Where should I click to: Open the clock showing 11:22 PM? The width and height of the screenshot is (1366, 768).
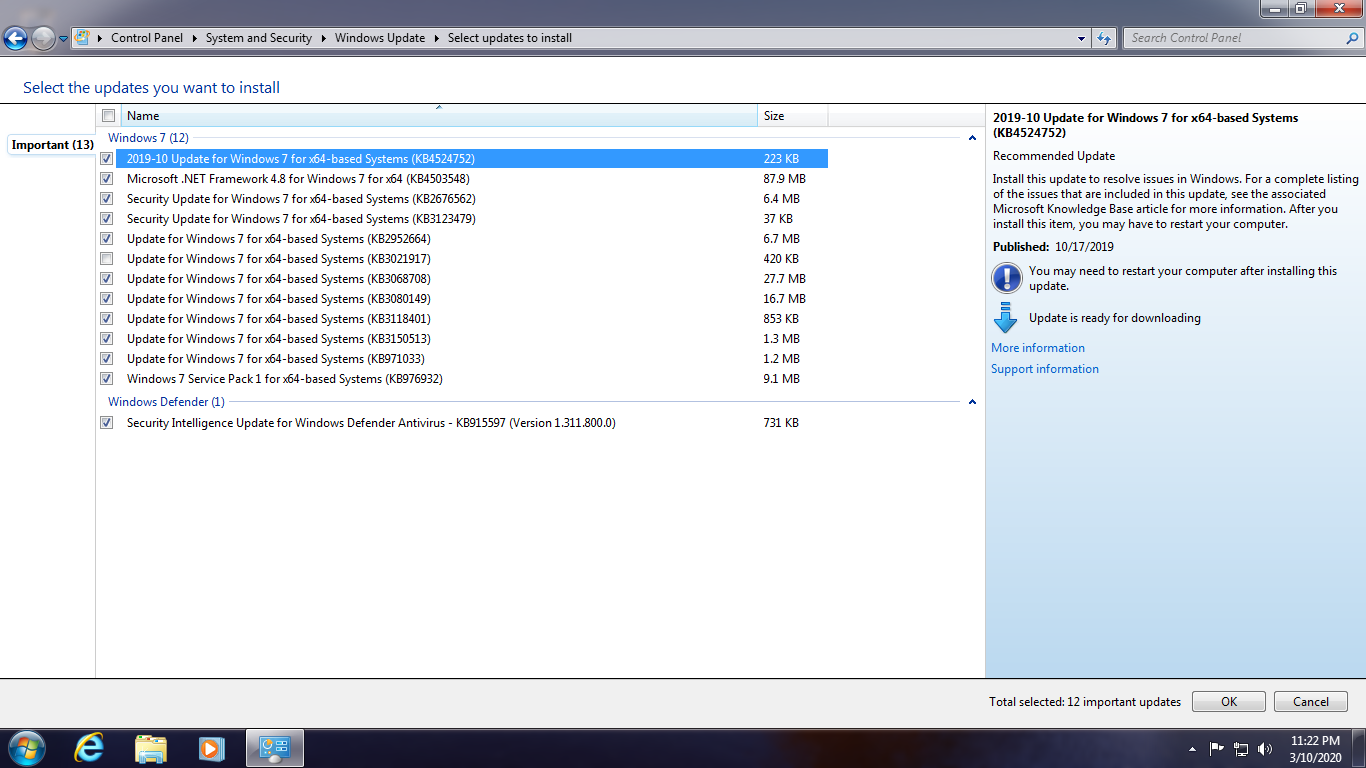coord(1315,749)
